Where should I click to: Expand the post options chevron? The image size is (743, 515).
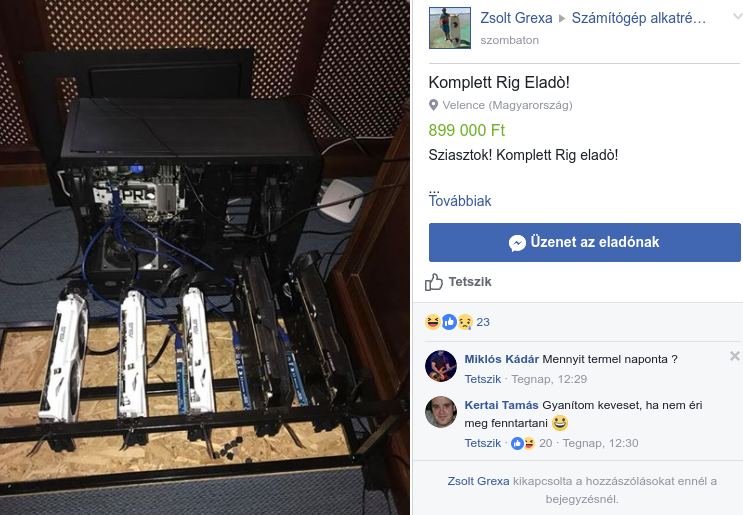coord(737,17)
